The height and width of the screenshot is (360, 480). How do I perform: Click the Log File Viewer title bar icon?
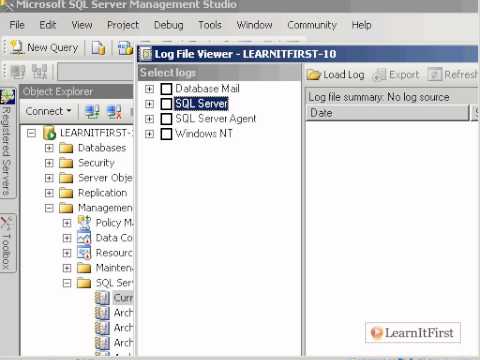pyautogui.click(x=145, y=54)
